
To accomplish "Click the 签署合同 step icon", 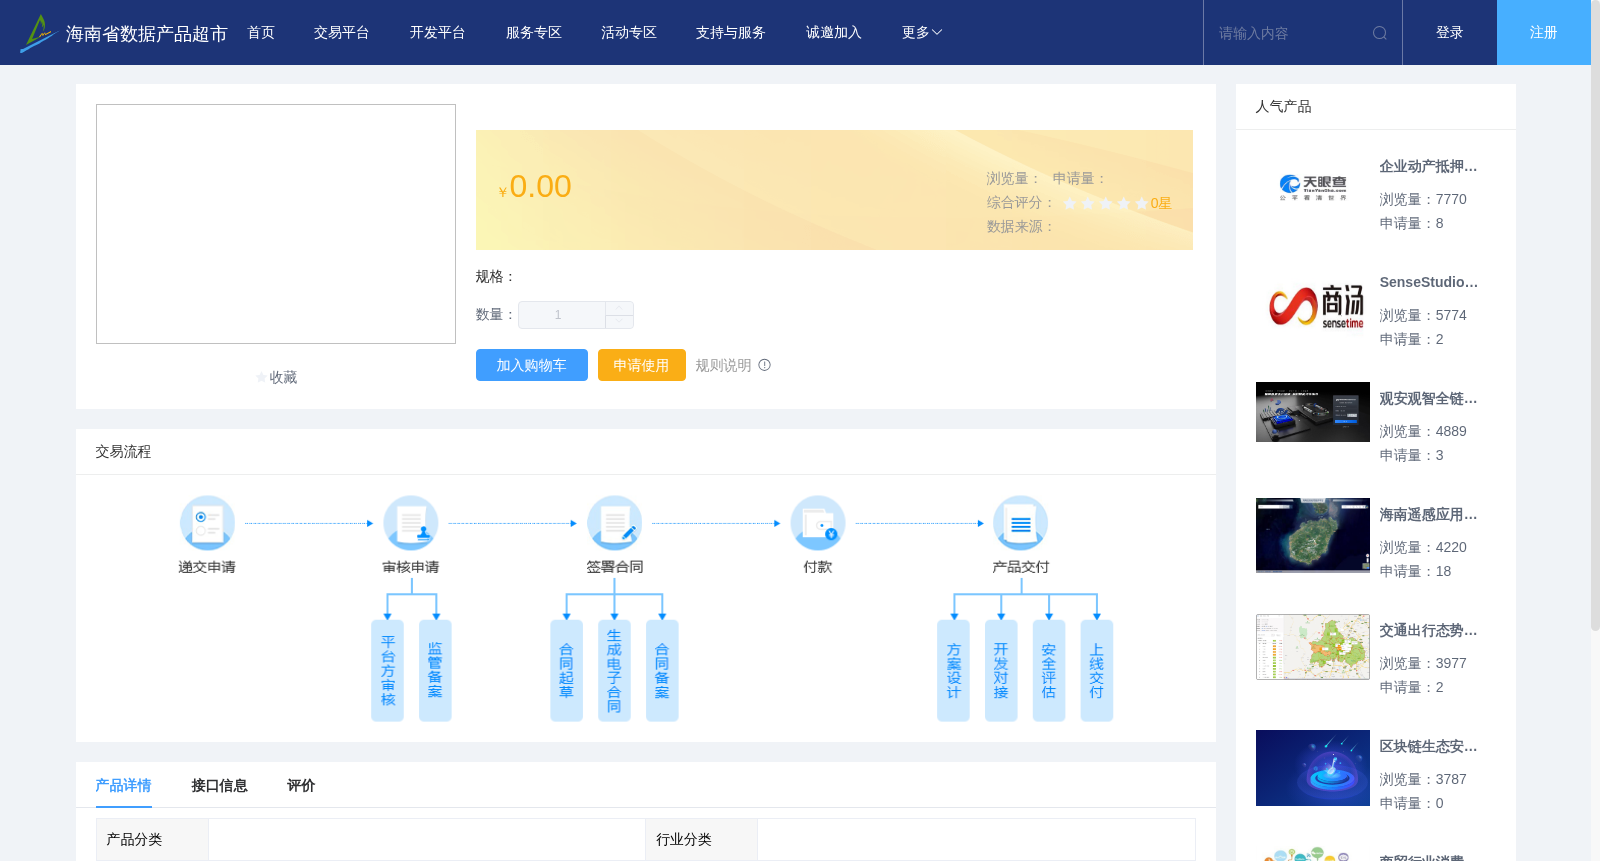I will [615, 523].
